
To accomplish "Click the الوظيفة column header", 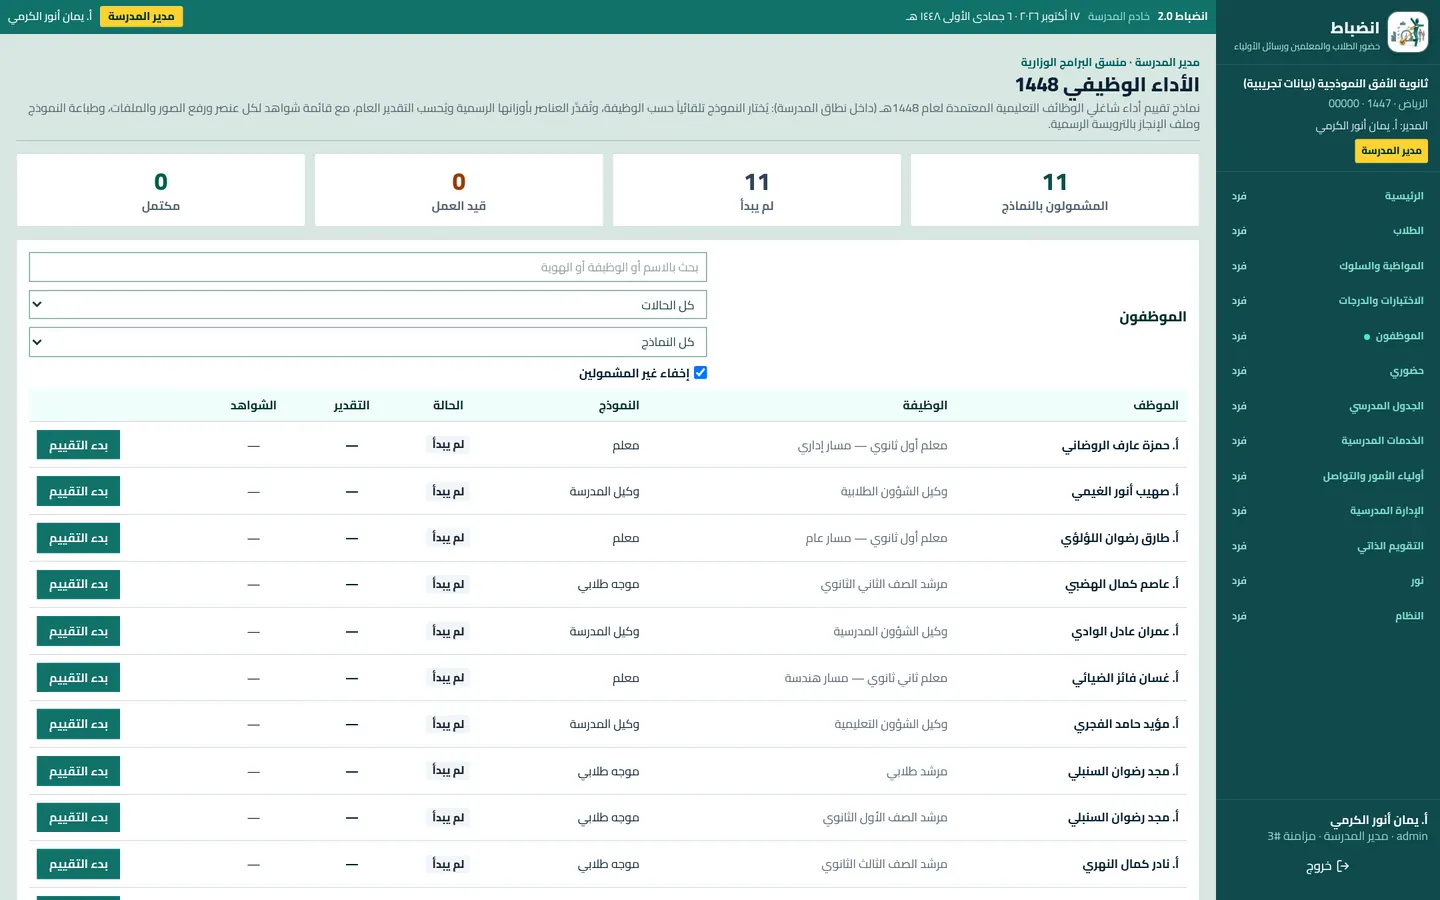I will click(x=925, y=405).
